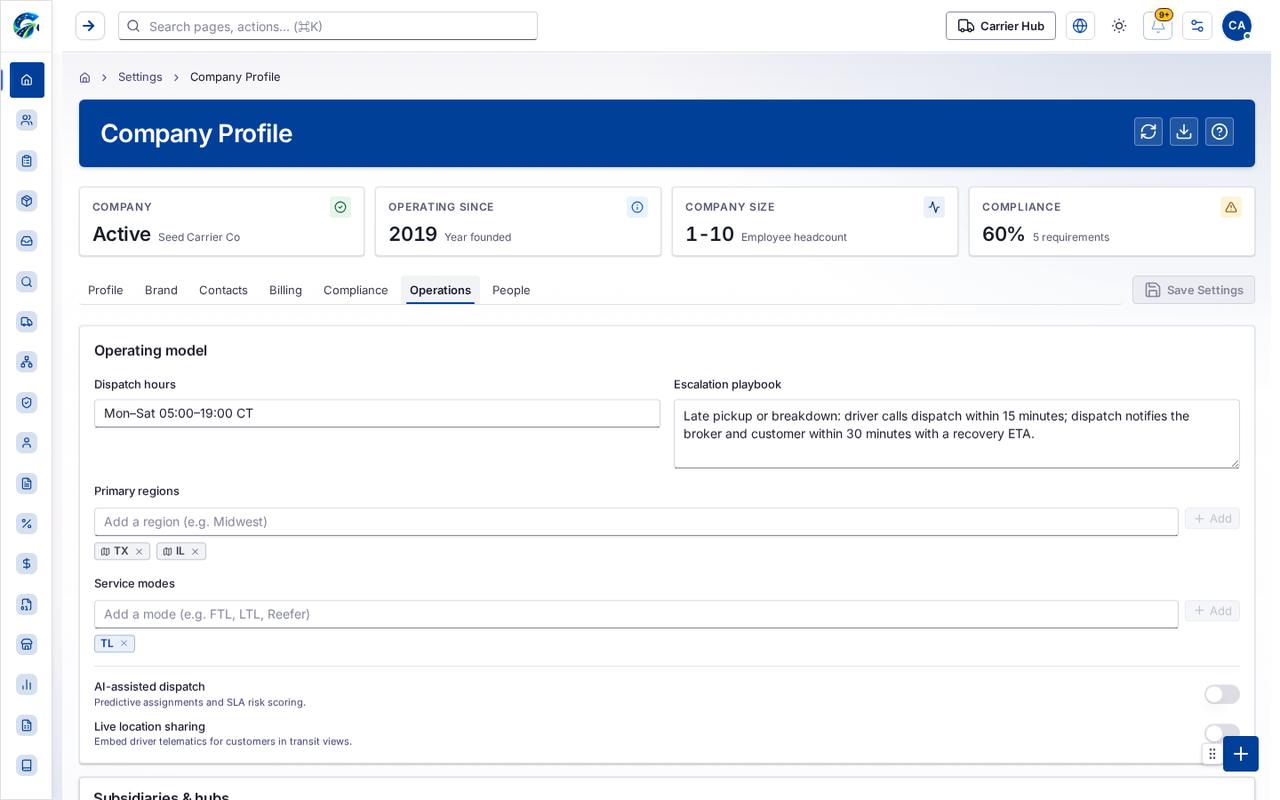Viewport: 1280px width, 800px height.
Task: Click the Carrier Hub button
Action: click(1001, 26)
